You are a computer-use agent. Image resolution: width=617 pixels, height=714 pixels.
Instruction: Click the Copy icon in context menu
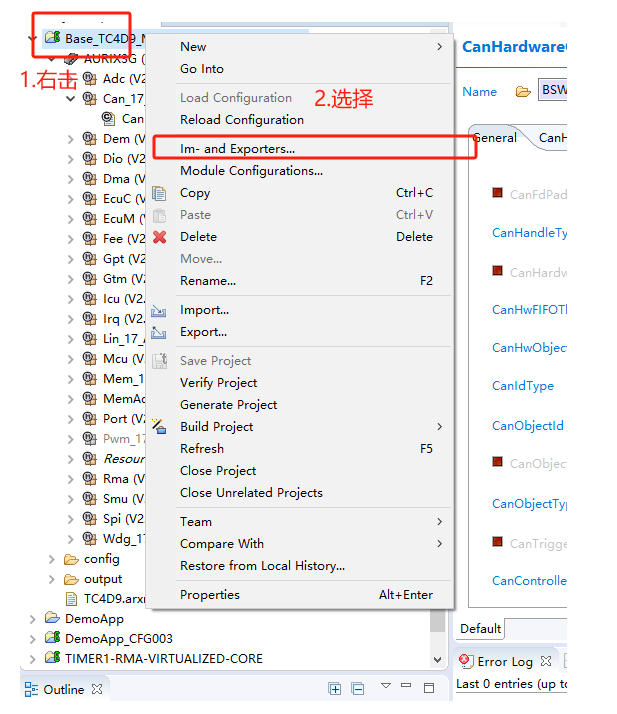point(159,193)
